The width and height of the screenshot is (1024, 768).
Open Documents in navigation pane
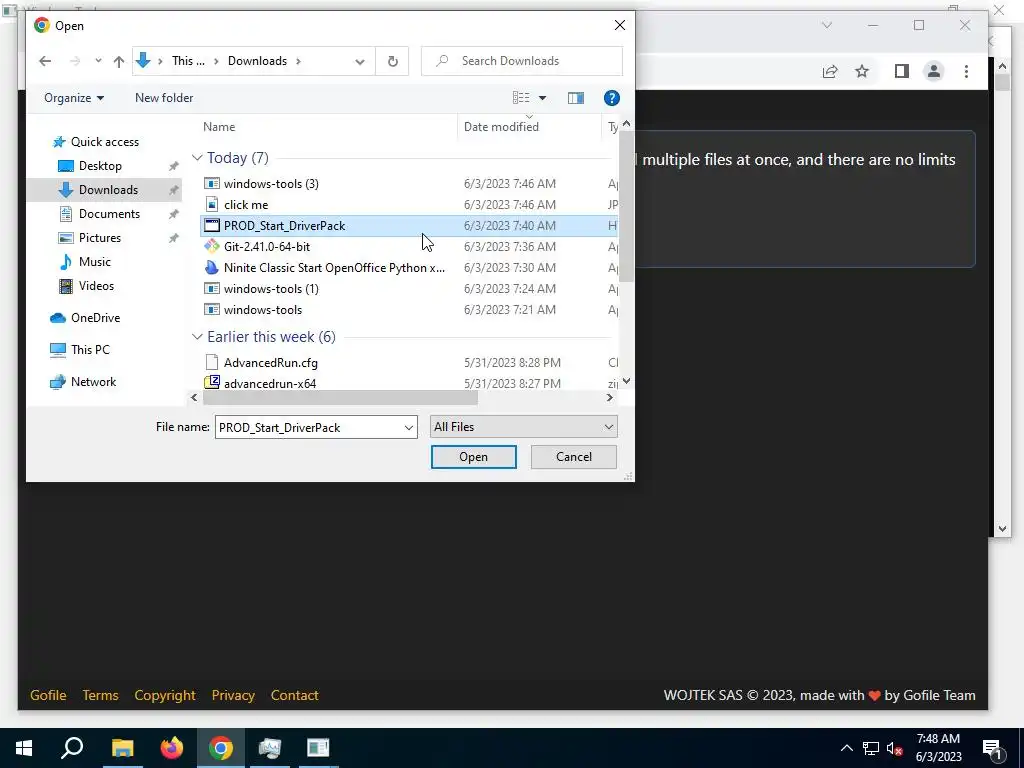109,214
